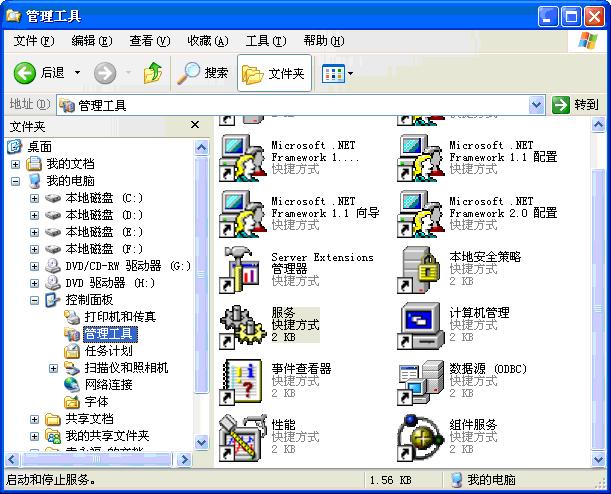The width and height of the screenshot is (611, 494).
Task: Click file list scroll down arrow
Action: point(598,460)
